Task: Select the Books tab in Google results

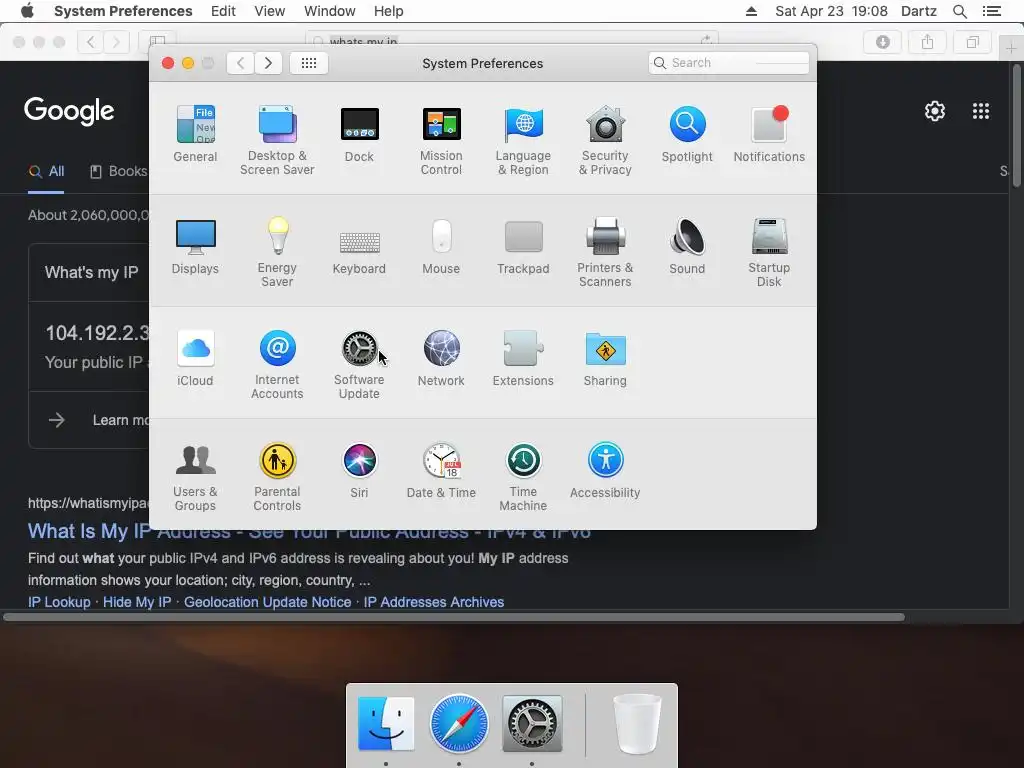Action: (119, 171)
